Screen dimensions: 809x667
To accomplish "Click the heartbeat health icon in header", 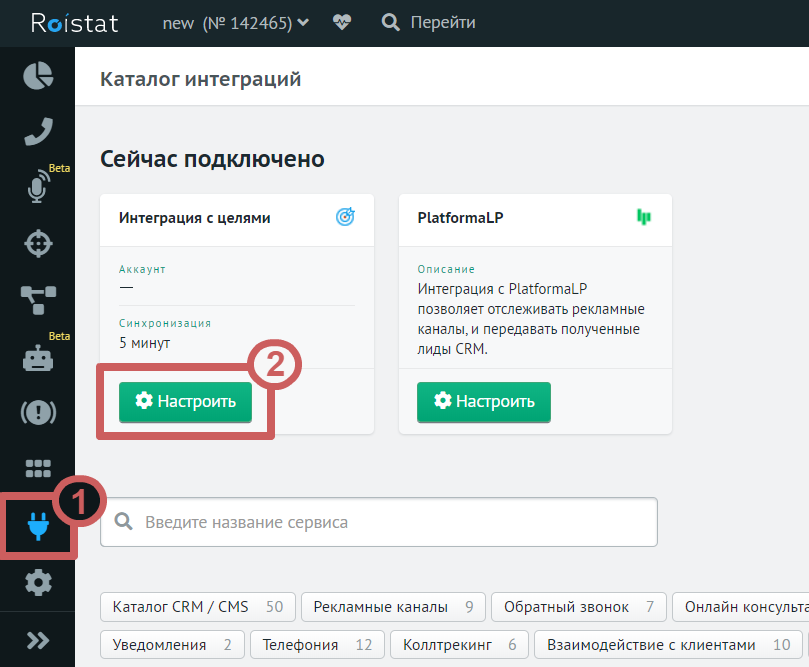I will pyautogui.click(x=342, y=22).
